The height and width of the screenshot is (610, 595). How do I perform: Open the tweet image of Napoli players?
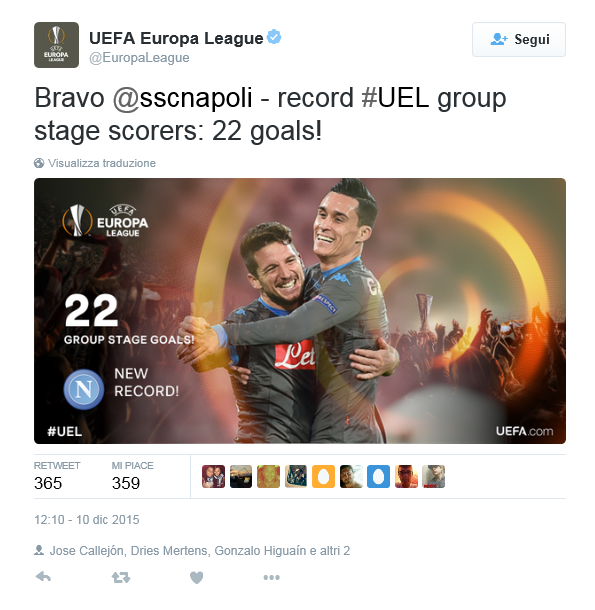click(300, 311)
